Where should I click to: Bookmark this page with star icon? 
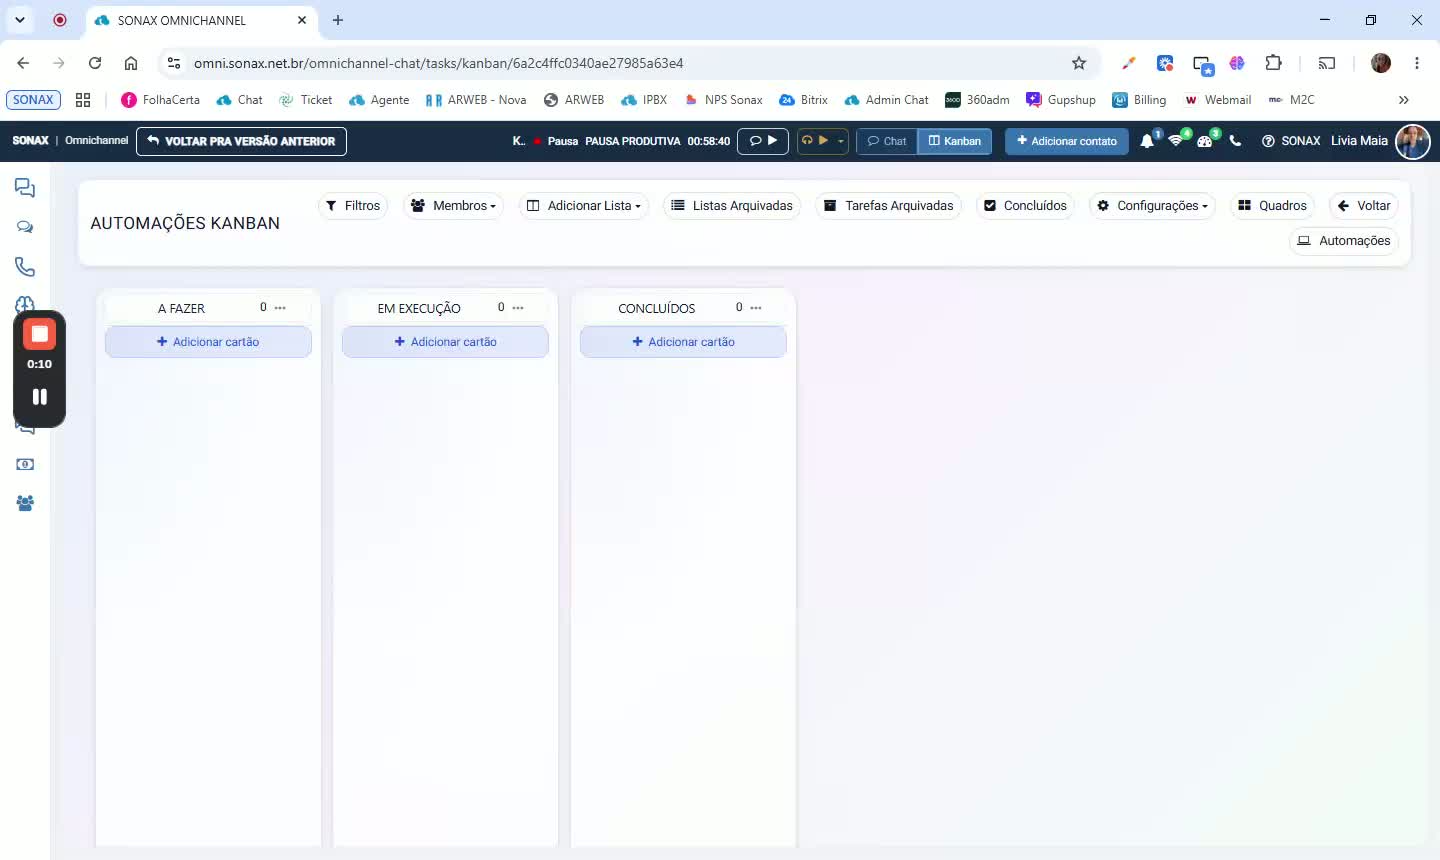pyautogui.click(x=1079, y=63)
